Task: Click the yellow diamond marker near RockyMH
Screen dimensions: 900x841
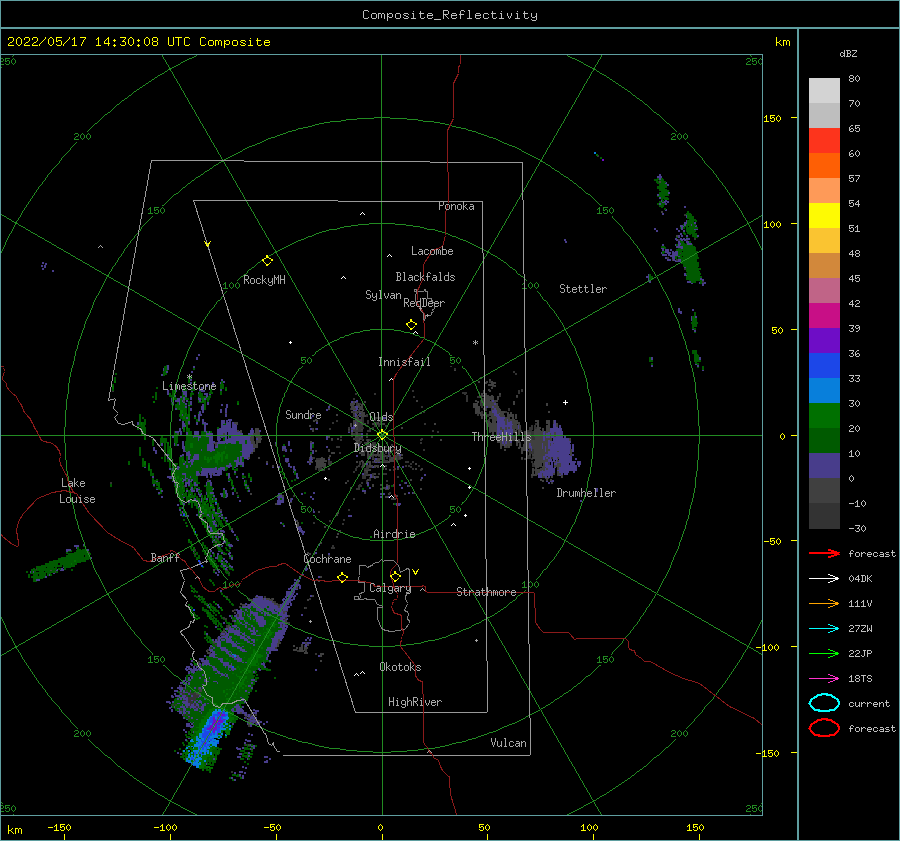Action: point(267,261)
